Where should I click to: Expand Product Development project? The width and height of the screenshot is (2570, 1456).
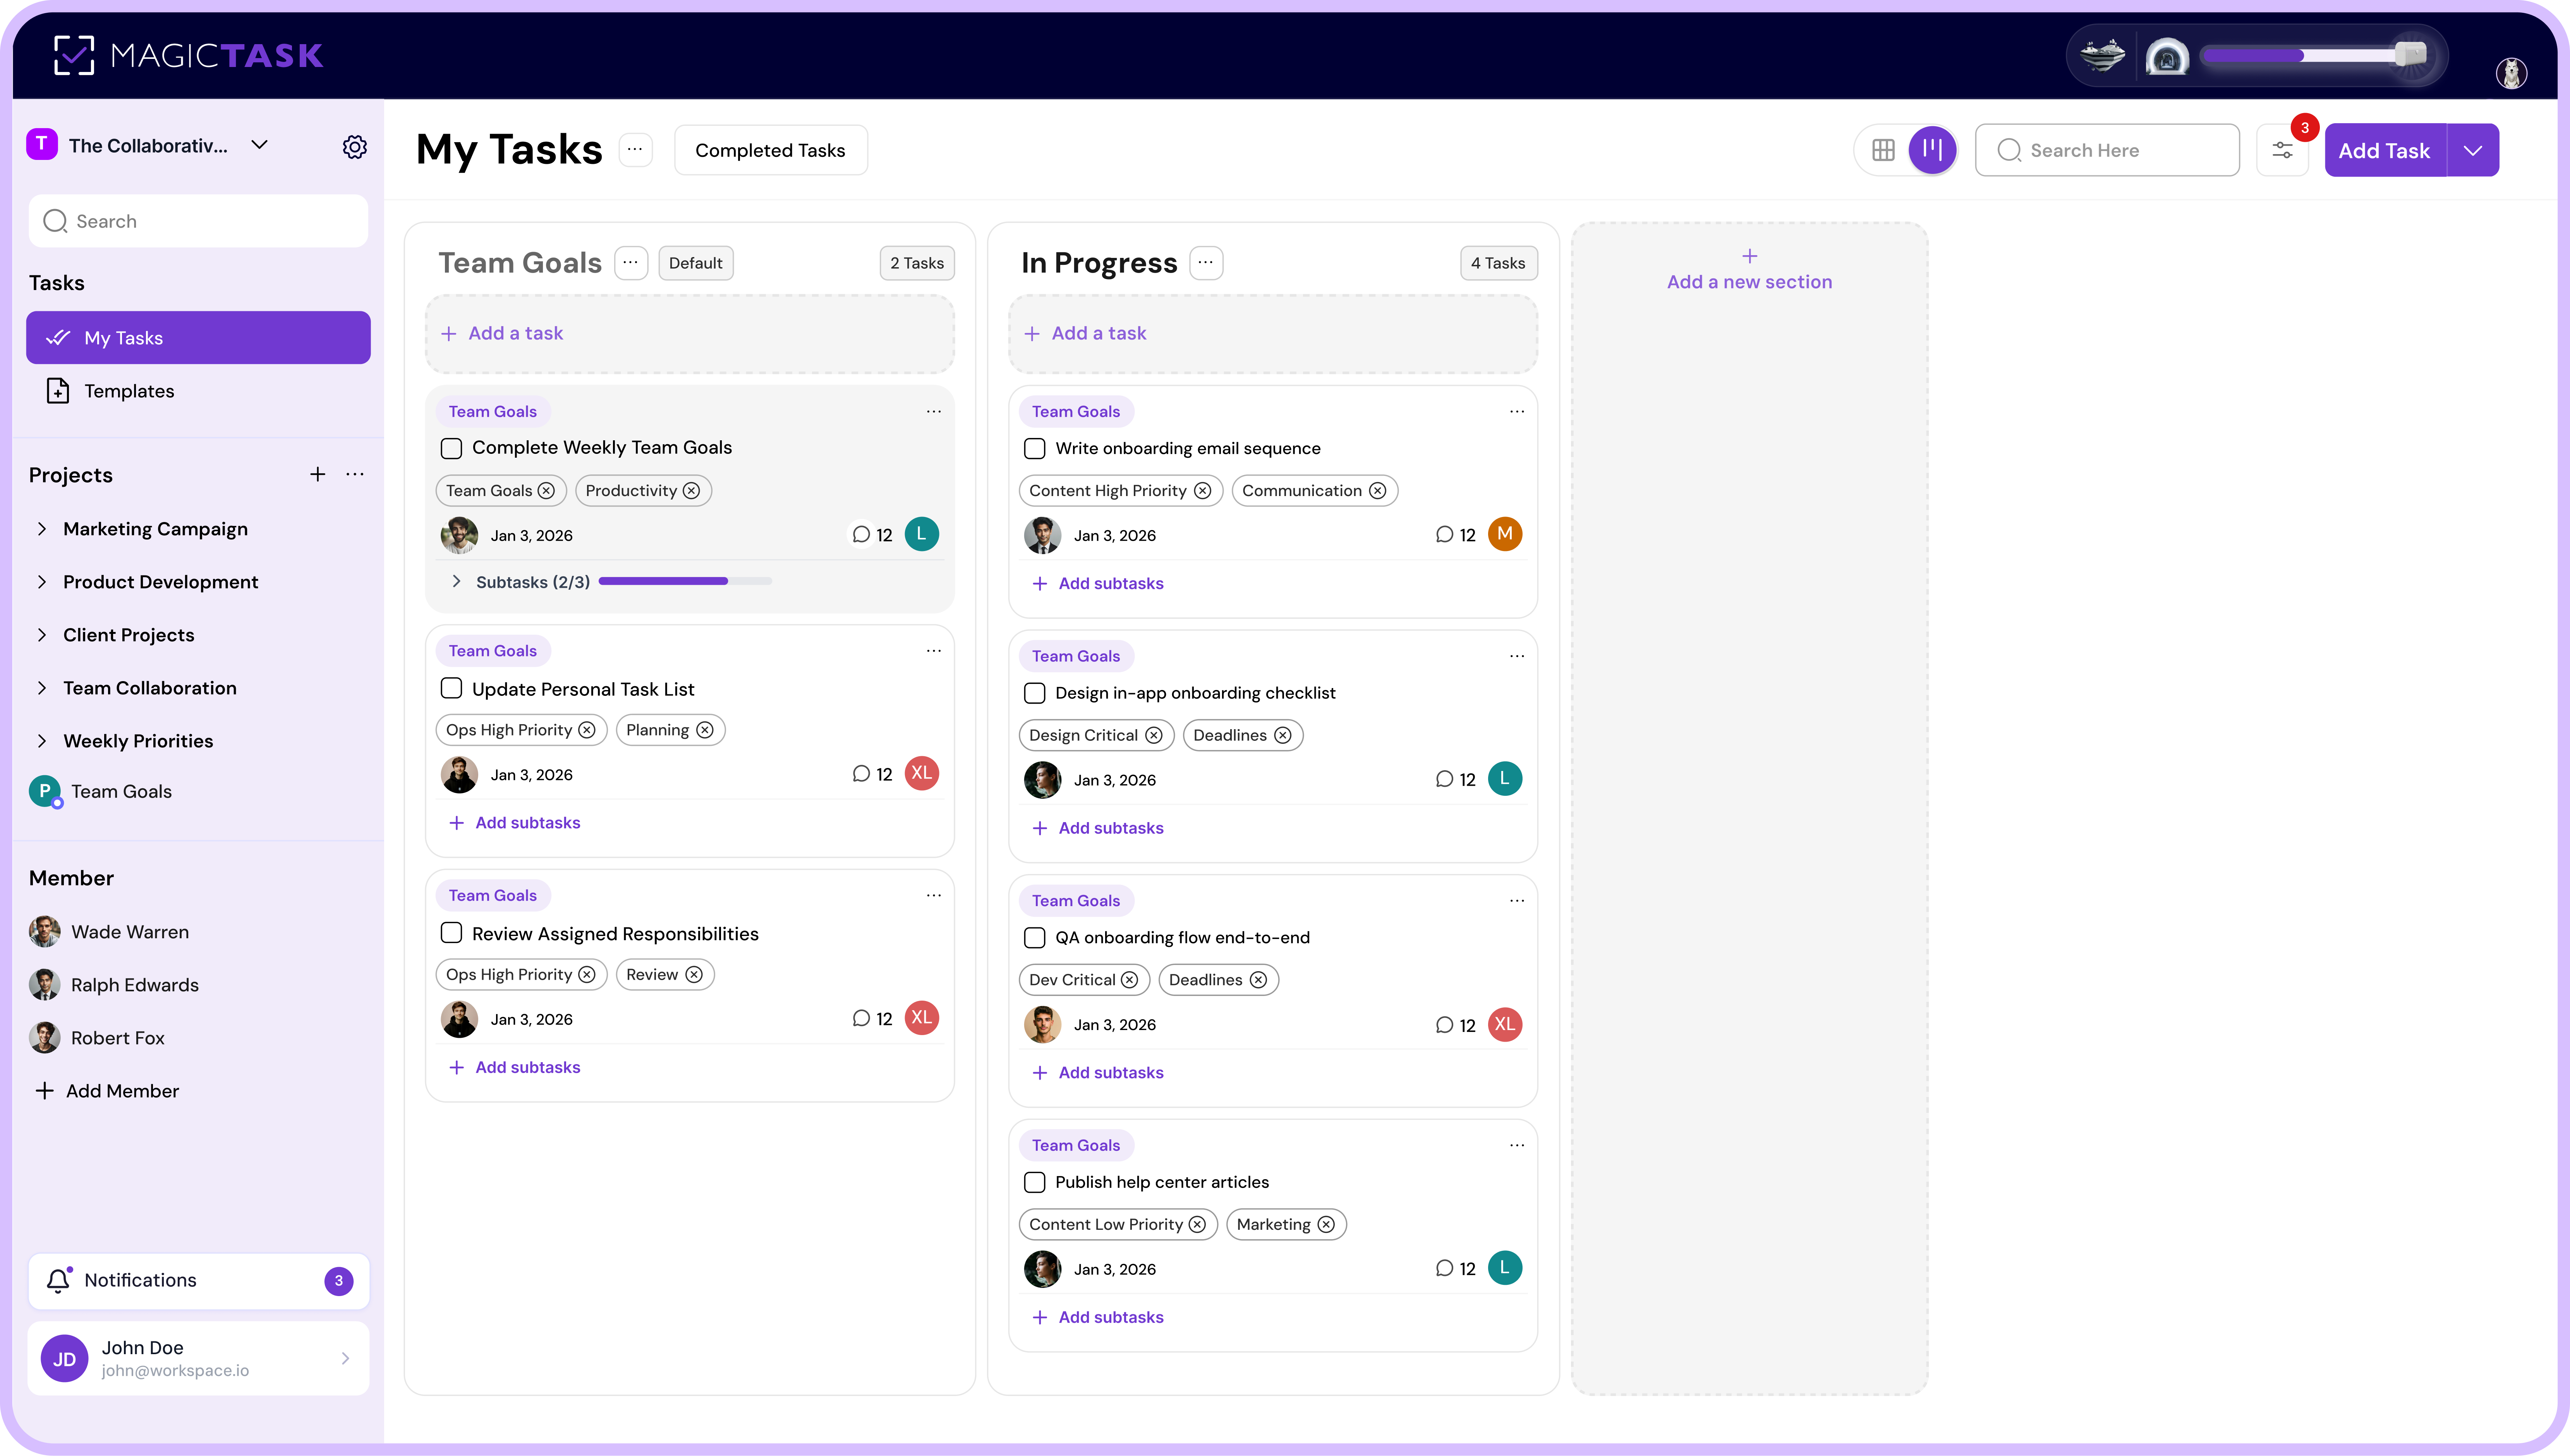(x=42, y=582)
